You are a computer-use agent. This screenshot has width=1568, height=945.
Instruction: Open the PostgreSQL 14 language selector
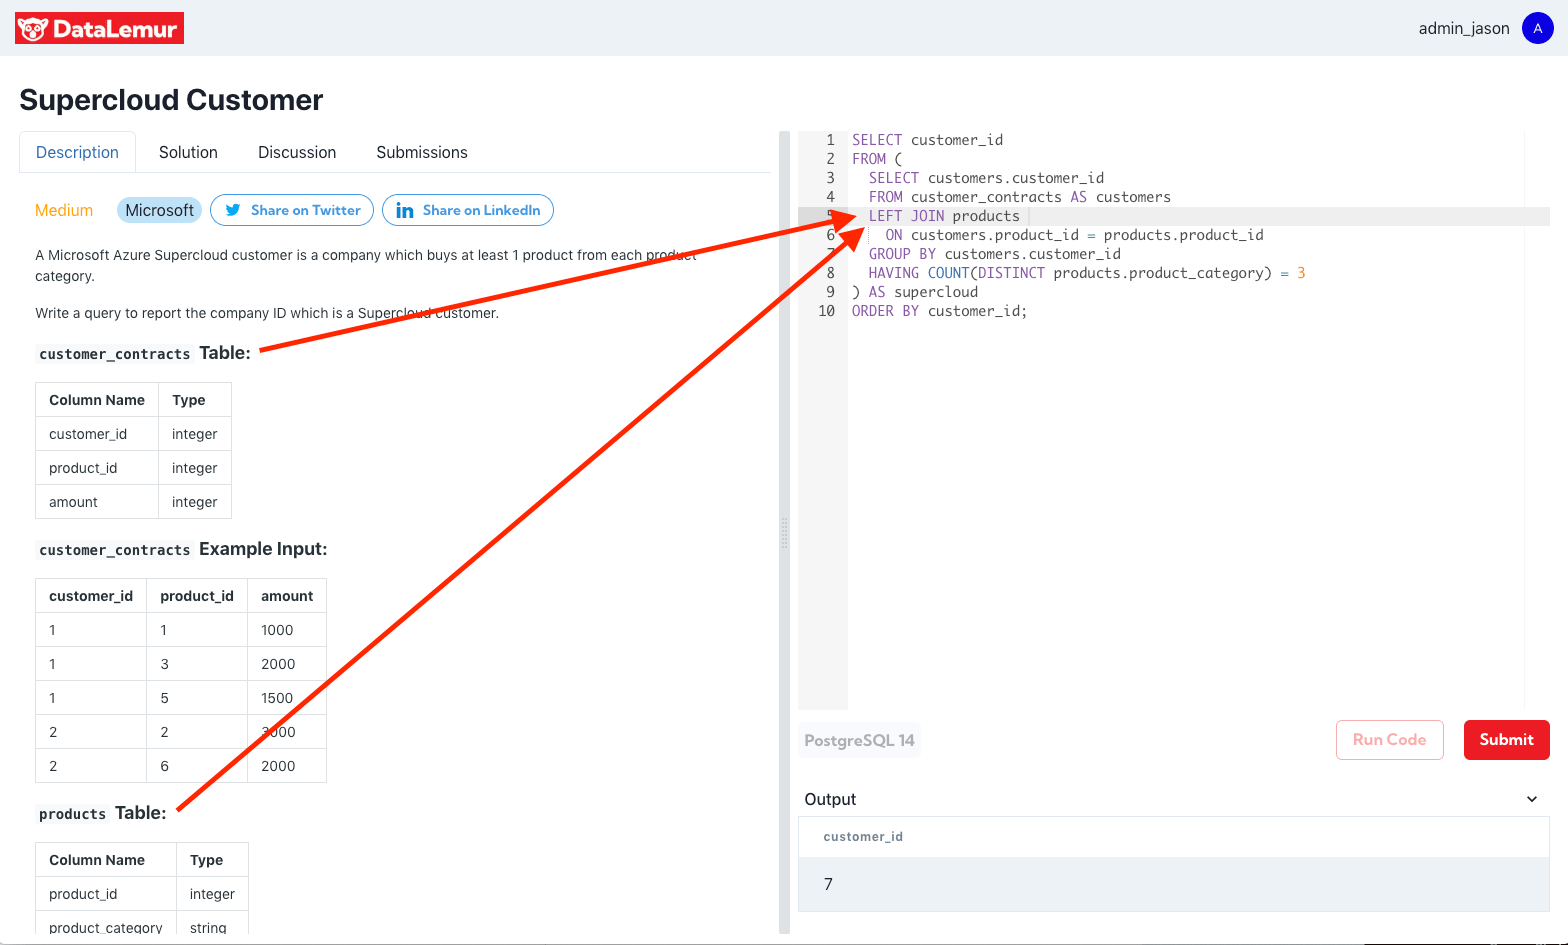[x=859, y=740]
